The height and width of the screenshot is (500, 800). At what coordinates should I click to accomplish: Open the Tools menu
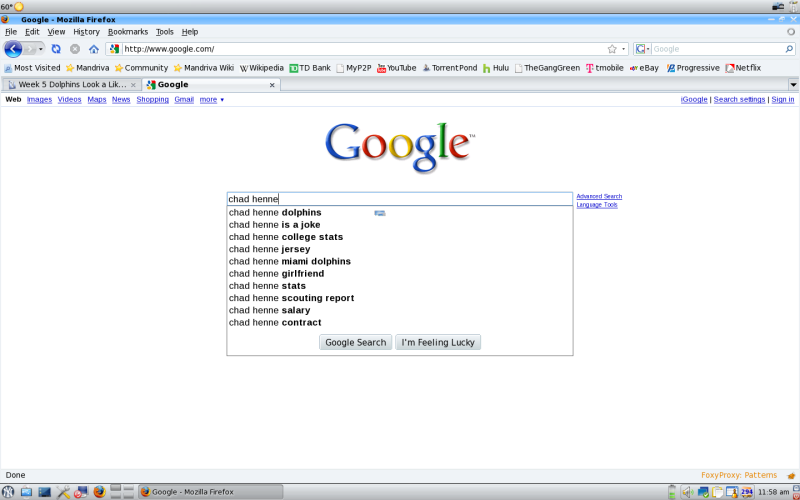coord(164,32)
